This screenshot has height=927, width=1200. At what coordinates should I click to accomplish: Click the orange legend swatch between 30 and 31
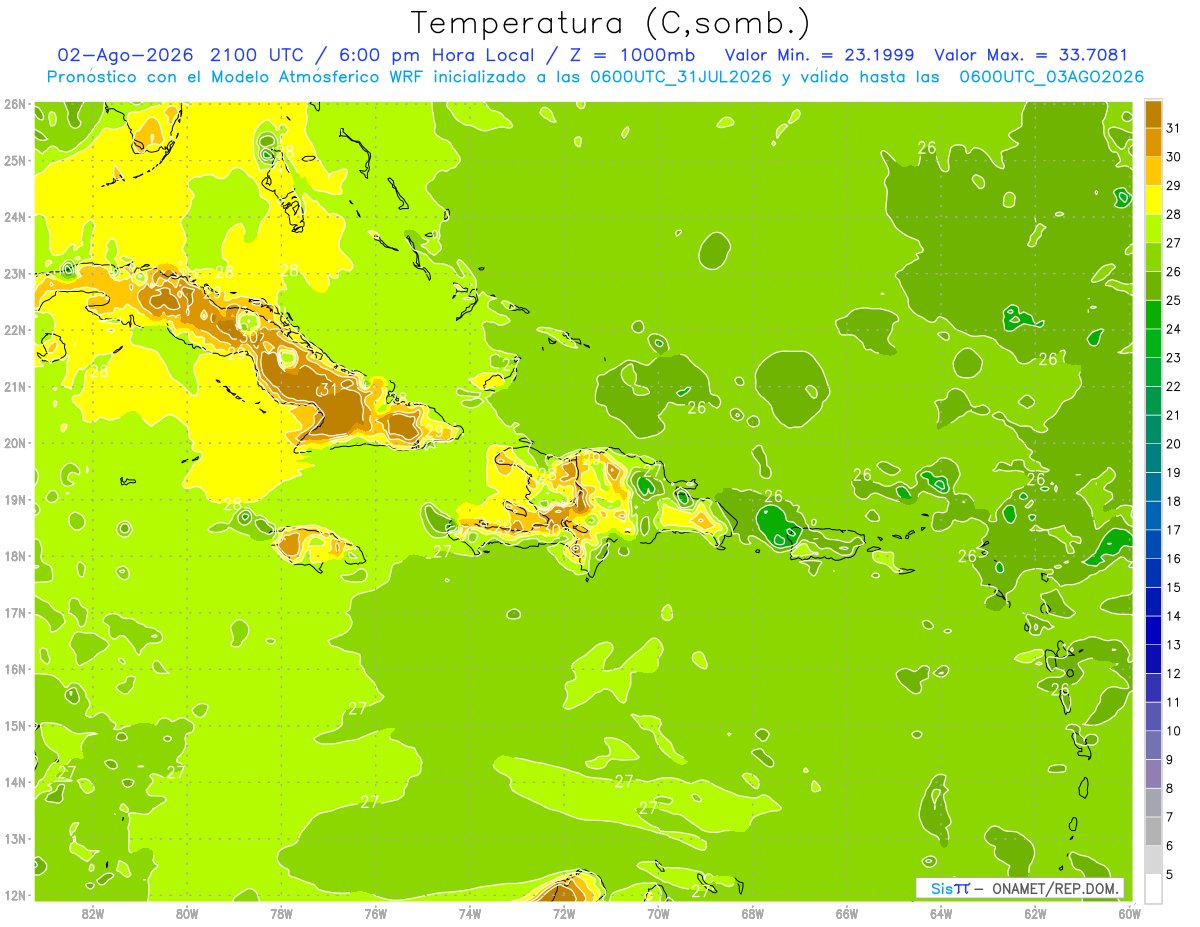pos(1153,142)
